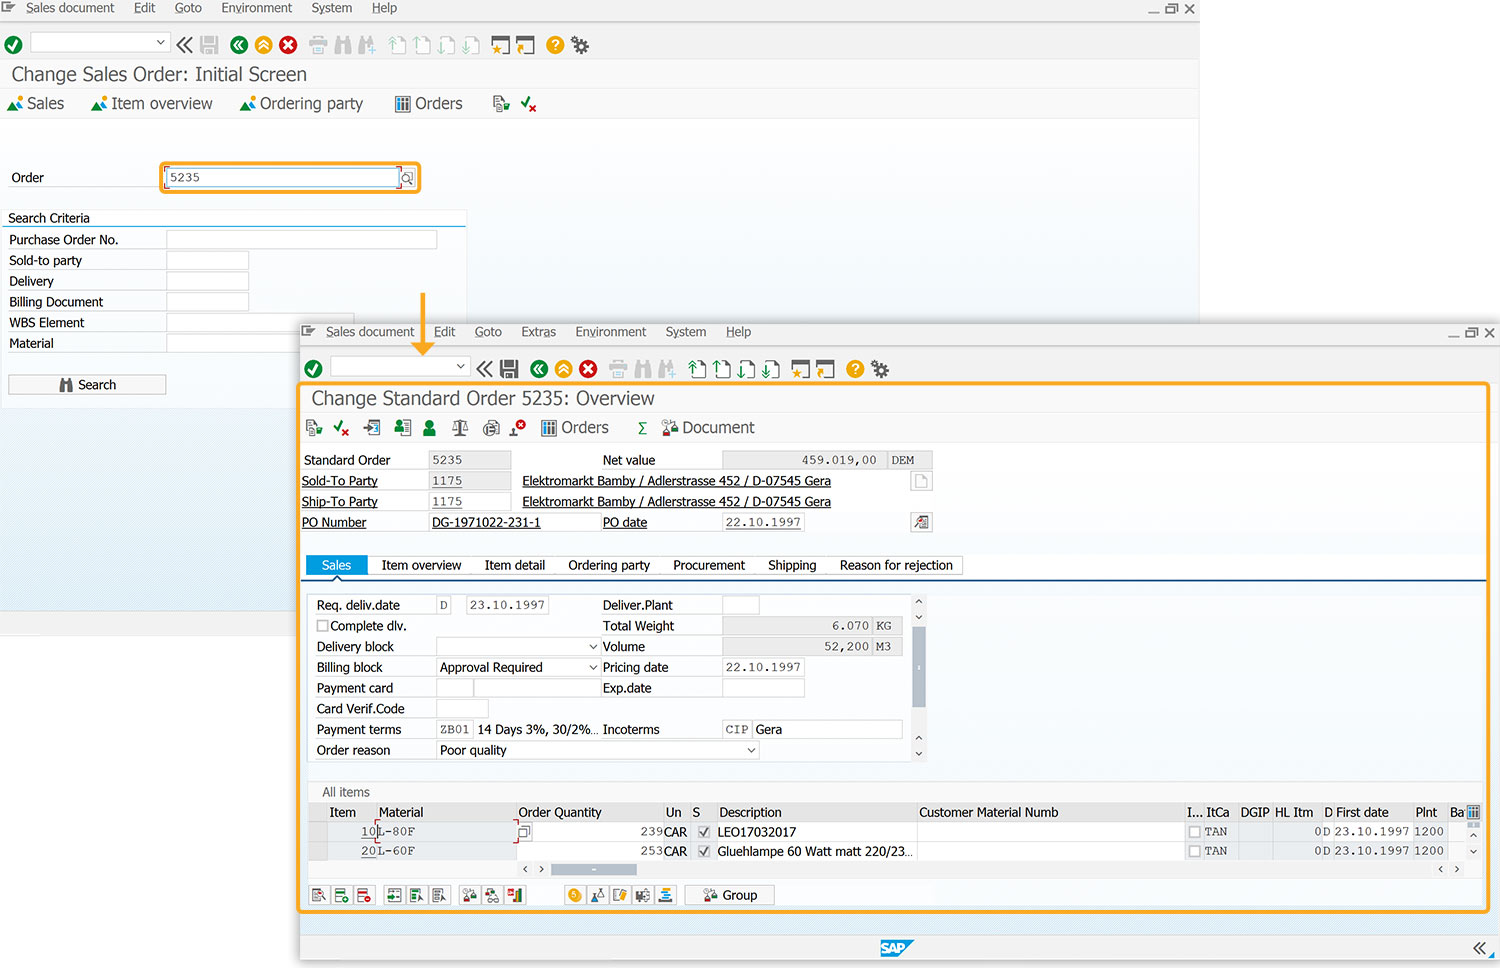Screen dimensions: 1500x968
Task: Switch to the Reason for rejection tab
Action: click(x=896, y=565)
